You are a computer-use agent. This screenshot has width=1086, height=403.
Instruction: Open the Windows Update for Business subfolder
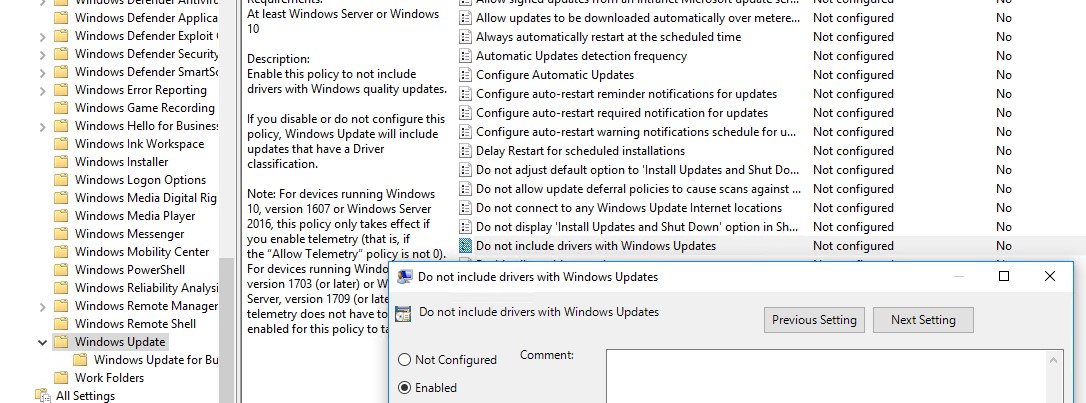coord(156,360)
